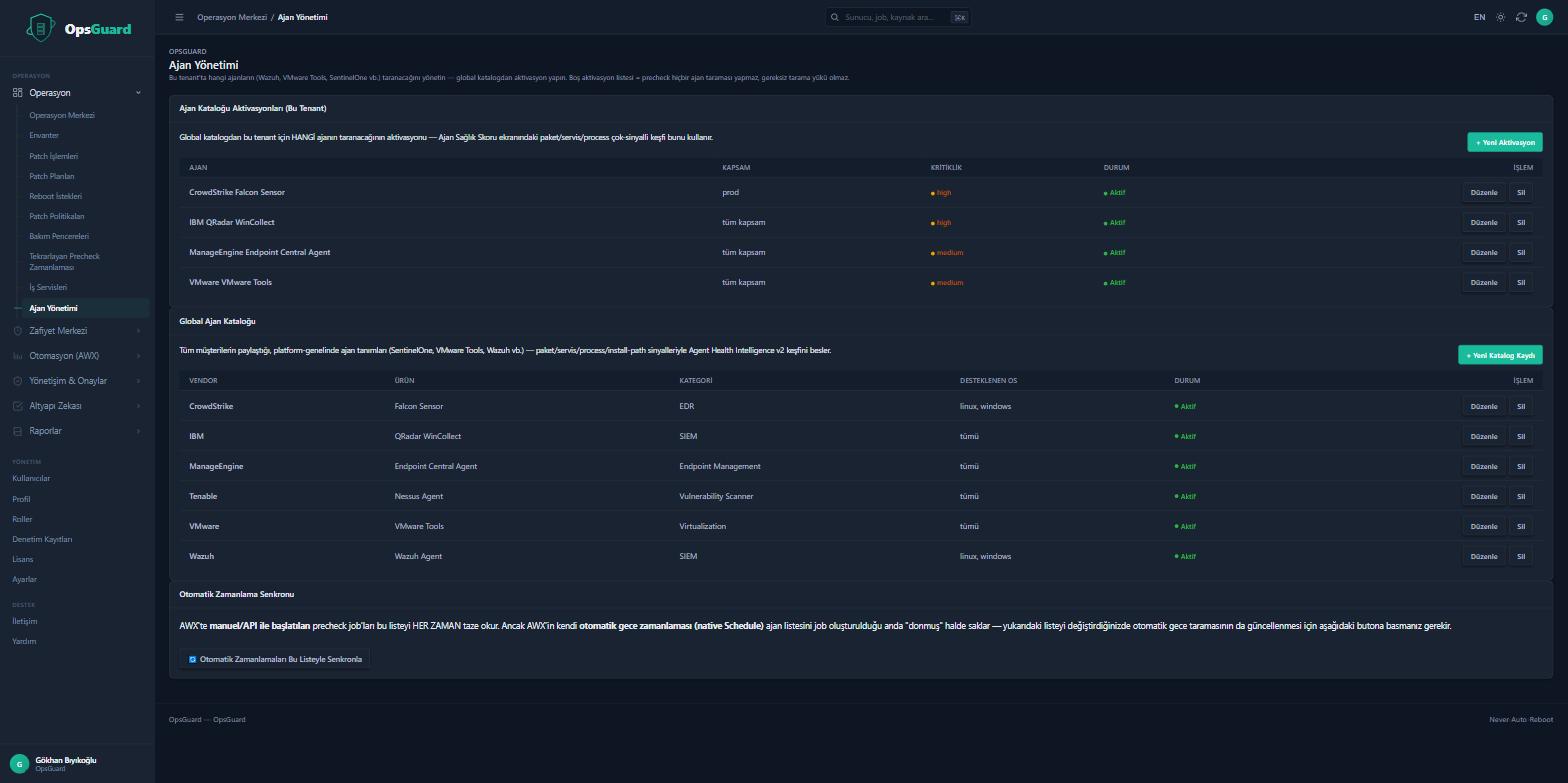Screen dimensions: 1568x783
Task: Expand Zafiyet Merkezi chevron
Action: 138,331
